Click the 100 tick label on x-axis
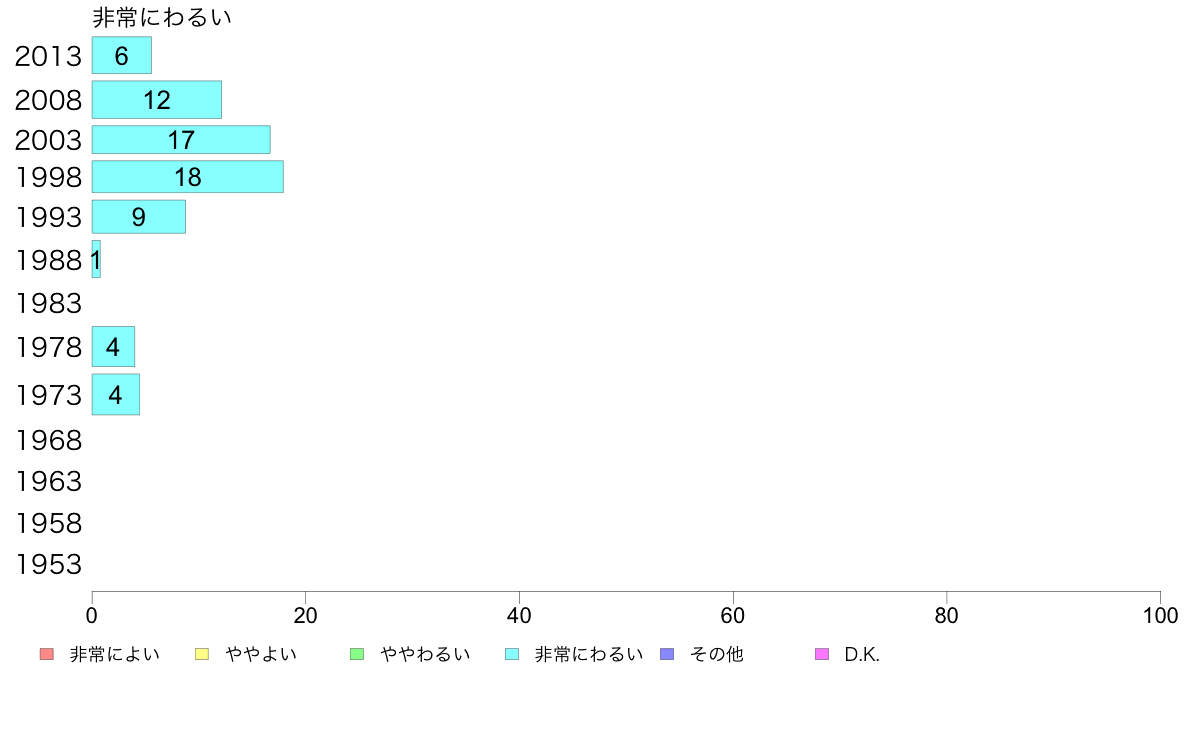The height and width of the screenshot is (736, 1188). [1160, 615]
